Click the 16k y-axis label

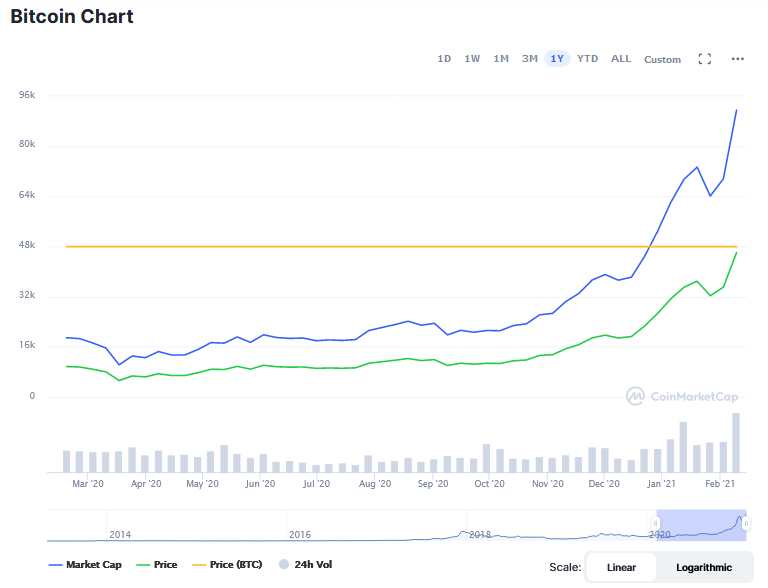[x=27, y=345]
